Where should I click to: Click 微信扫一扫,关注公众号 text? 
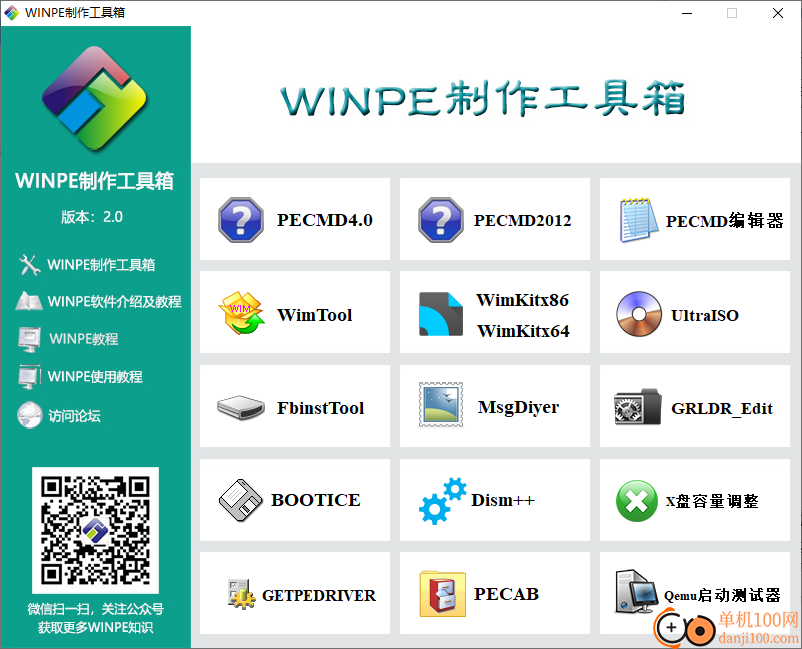96,609
